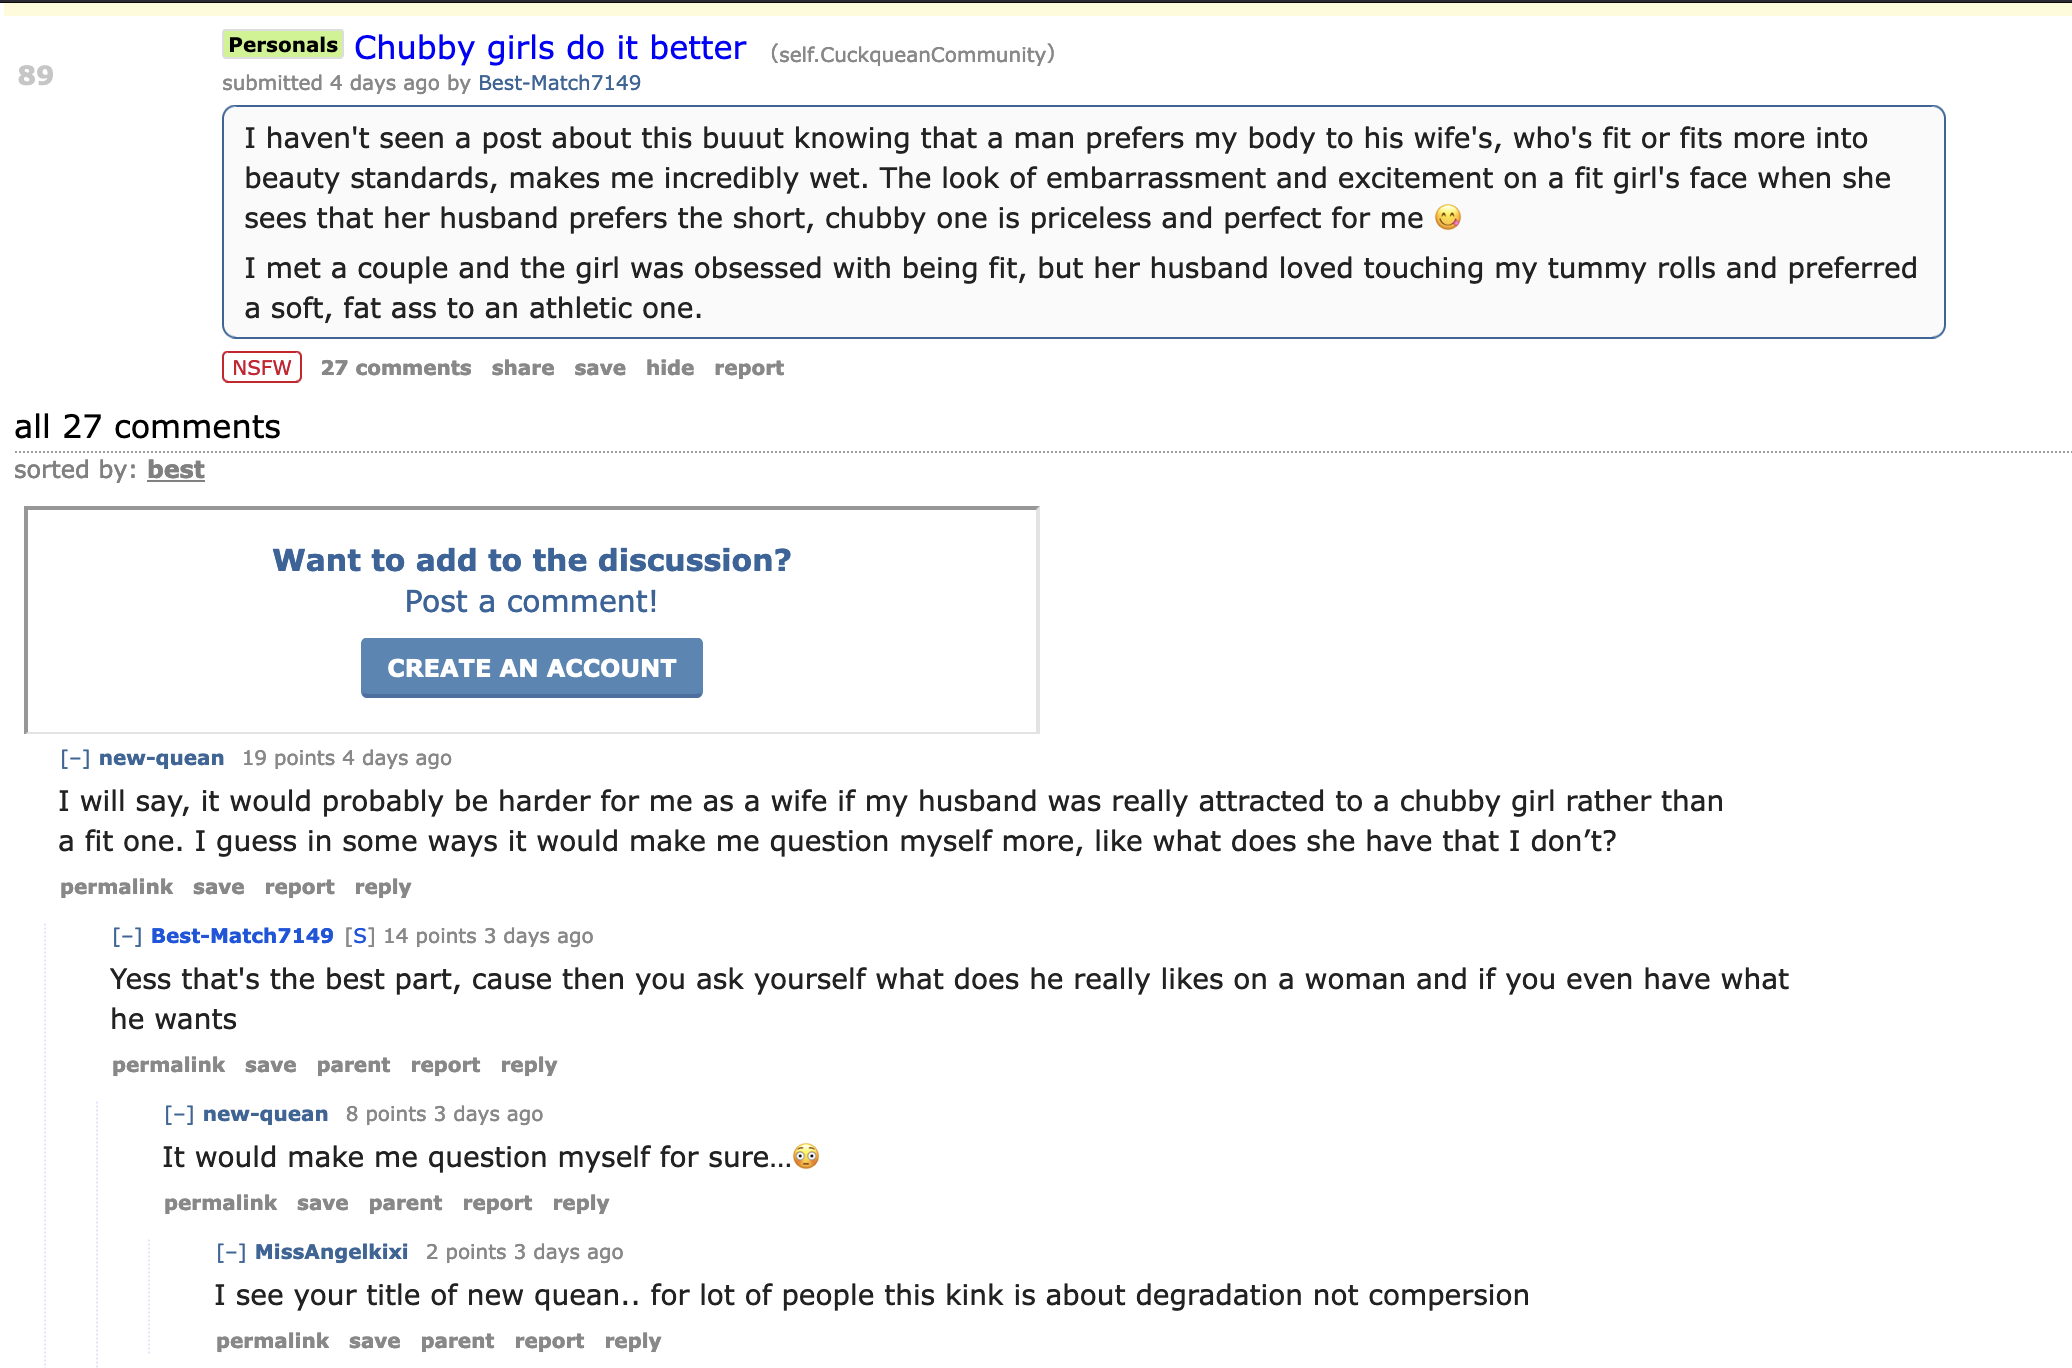Go to parent of Best-Match7149's reply
2072x1368 pixels.
[x=353, y=1065]
